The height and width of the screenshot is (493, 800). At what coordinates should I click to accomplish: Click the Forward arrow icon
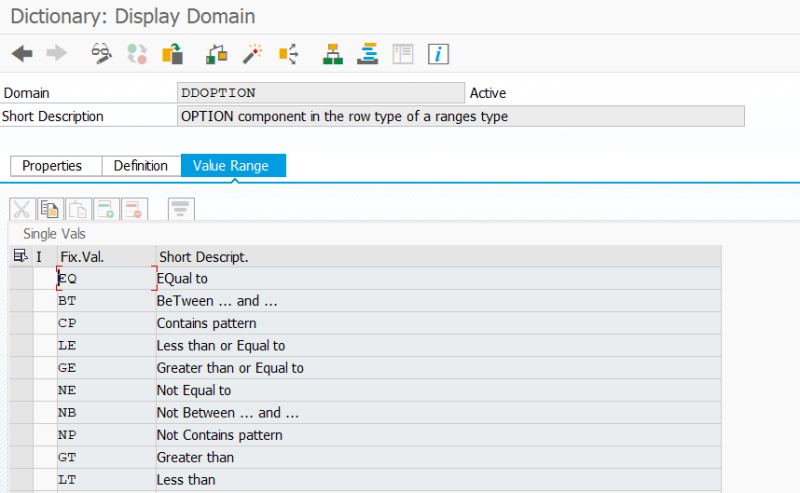[57, 53]
